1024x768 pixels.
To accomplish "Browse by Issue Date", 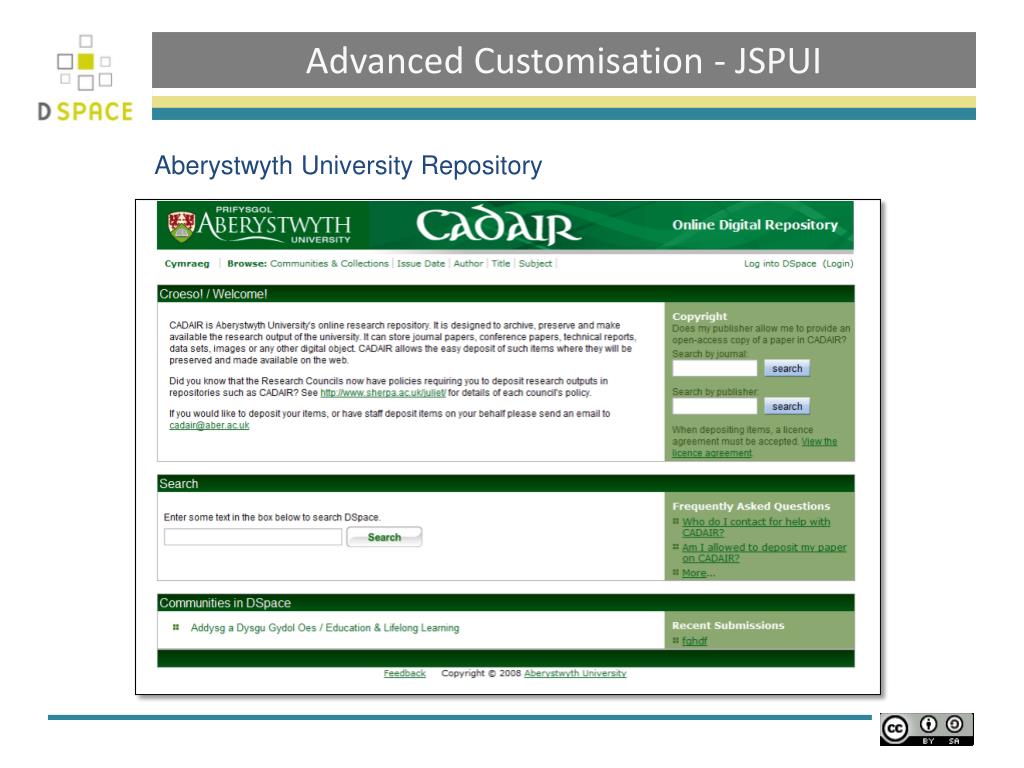I will point(421,264).
